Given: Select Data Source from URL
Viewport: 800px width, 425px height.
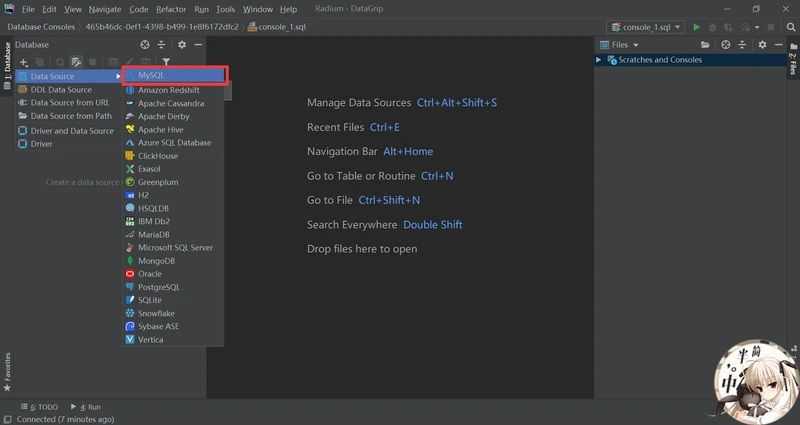Looking at the screenshot, I should click(69, 103).
